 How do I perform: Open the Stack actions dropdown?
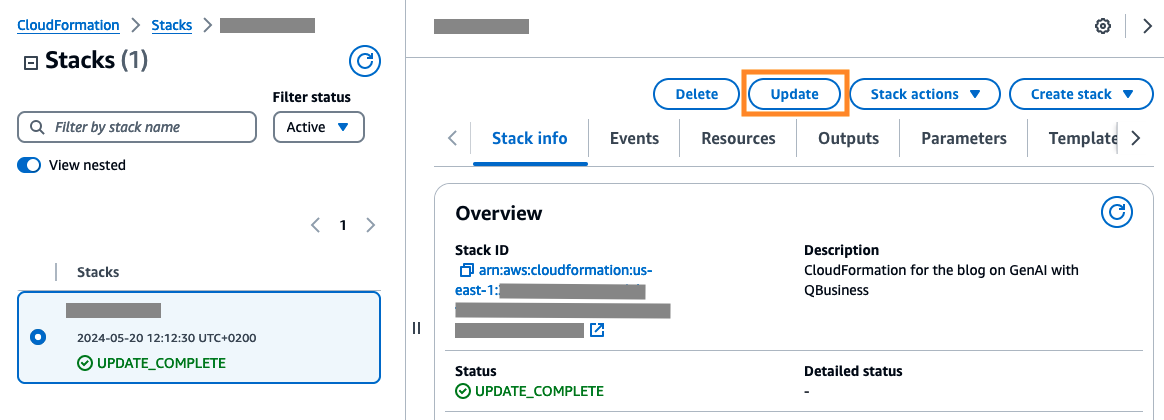pyautogui.click(x=926, y=94)
